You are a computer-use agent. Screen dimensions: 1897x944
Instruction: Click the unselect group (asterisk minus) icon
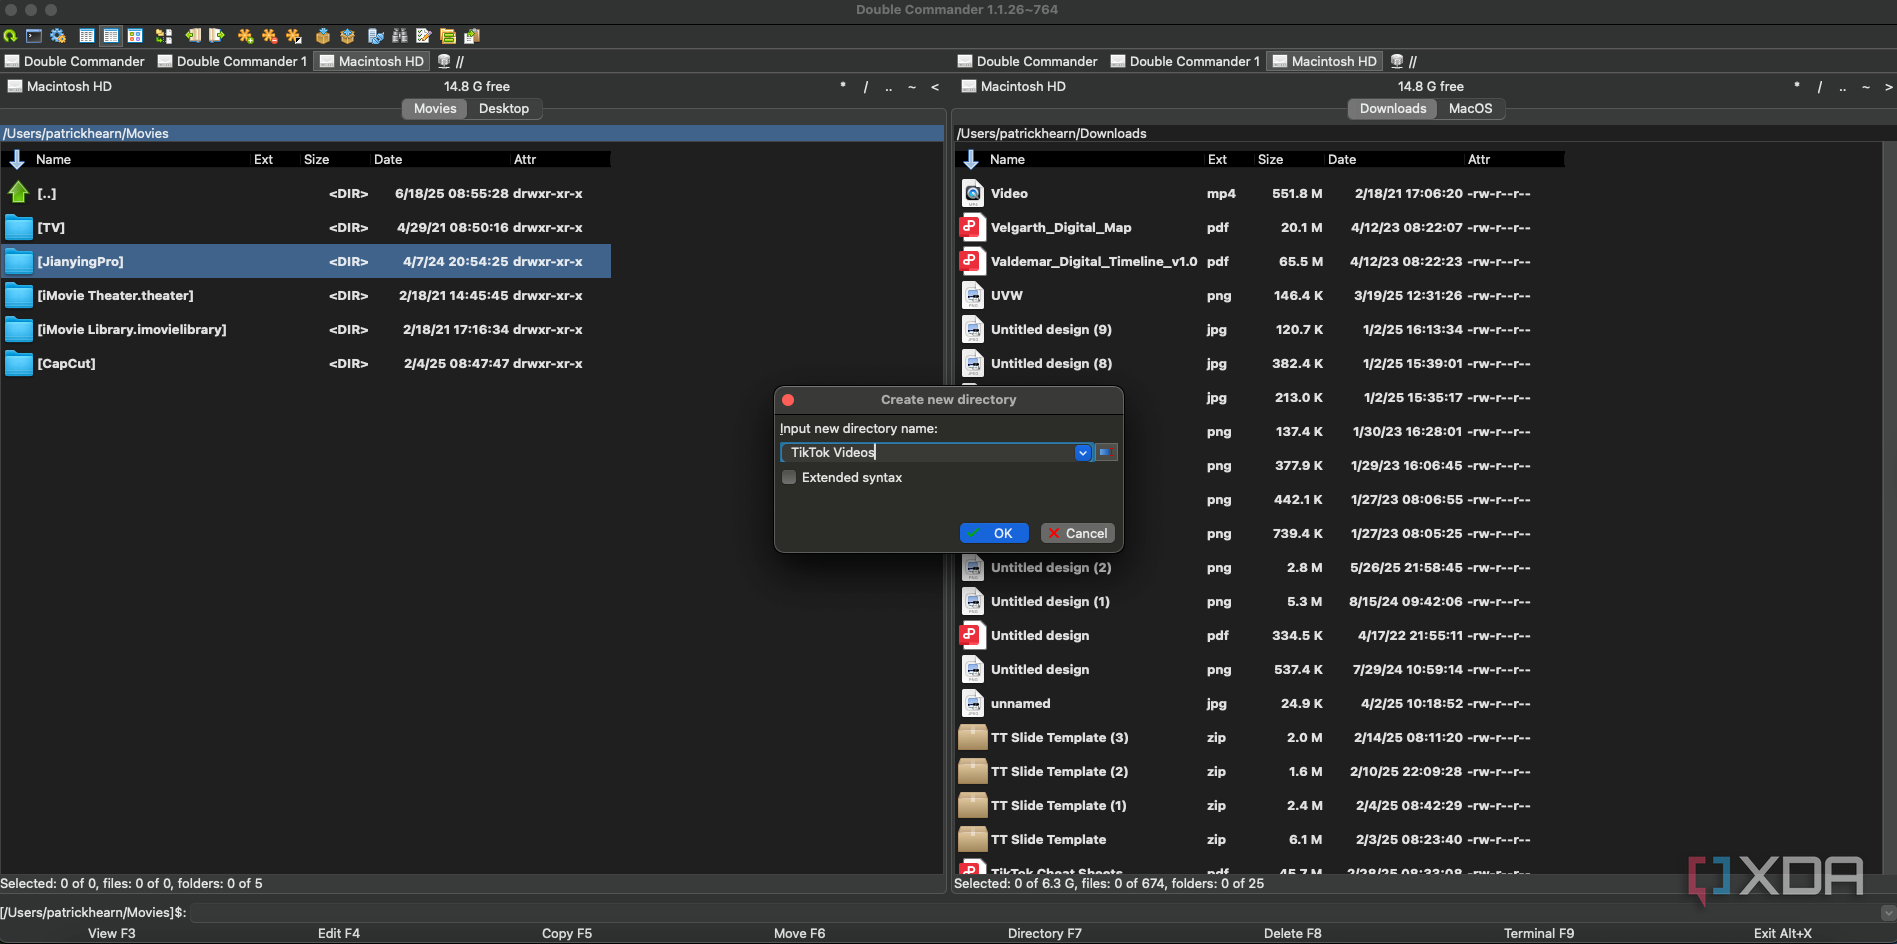click(270, 36)
